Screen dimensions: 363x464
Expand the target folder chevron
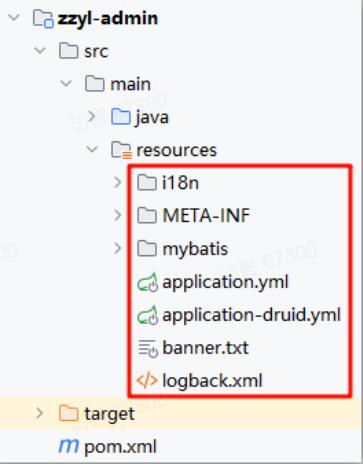(x=40, y=413)
